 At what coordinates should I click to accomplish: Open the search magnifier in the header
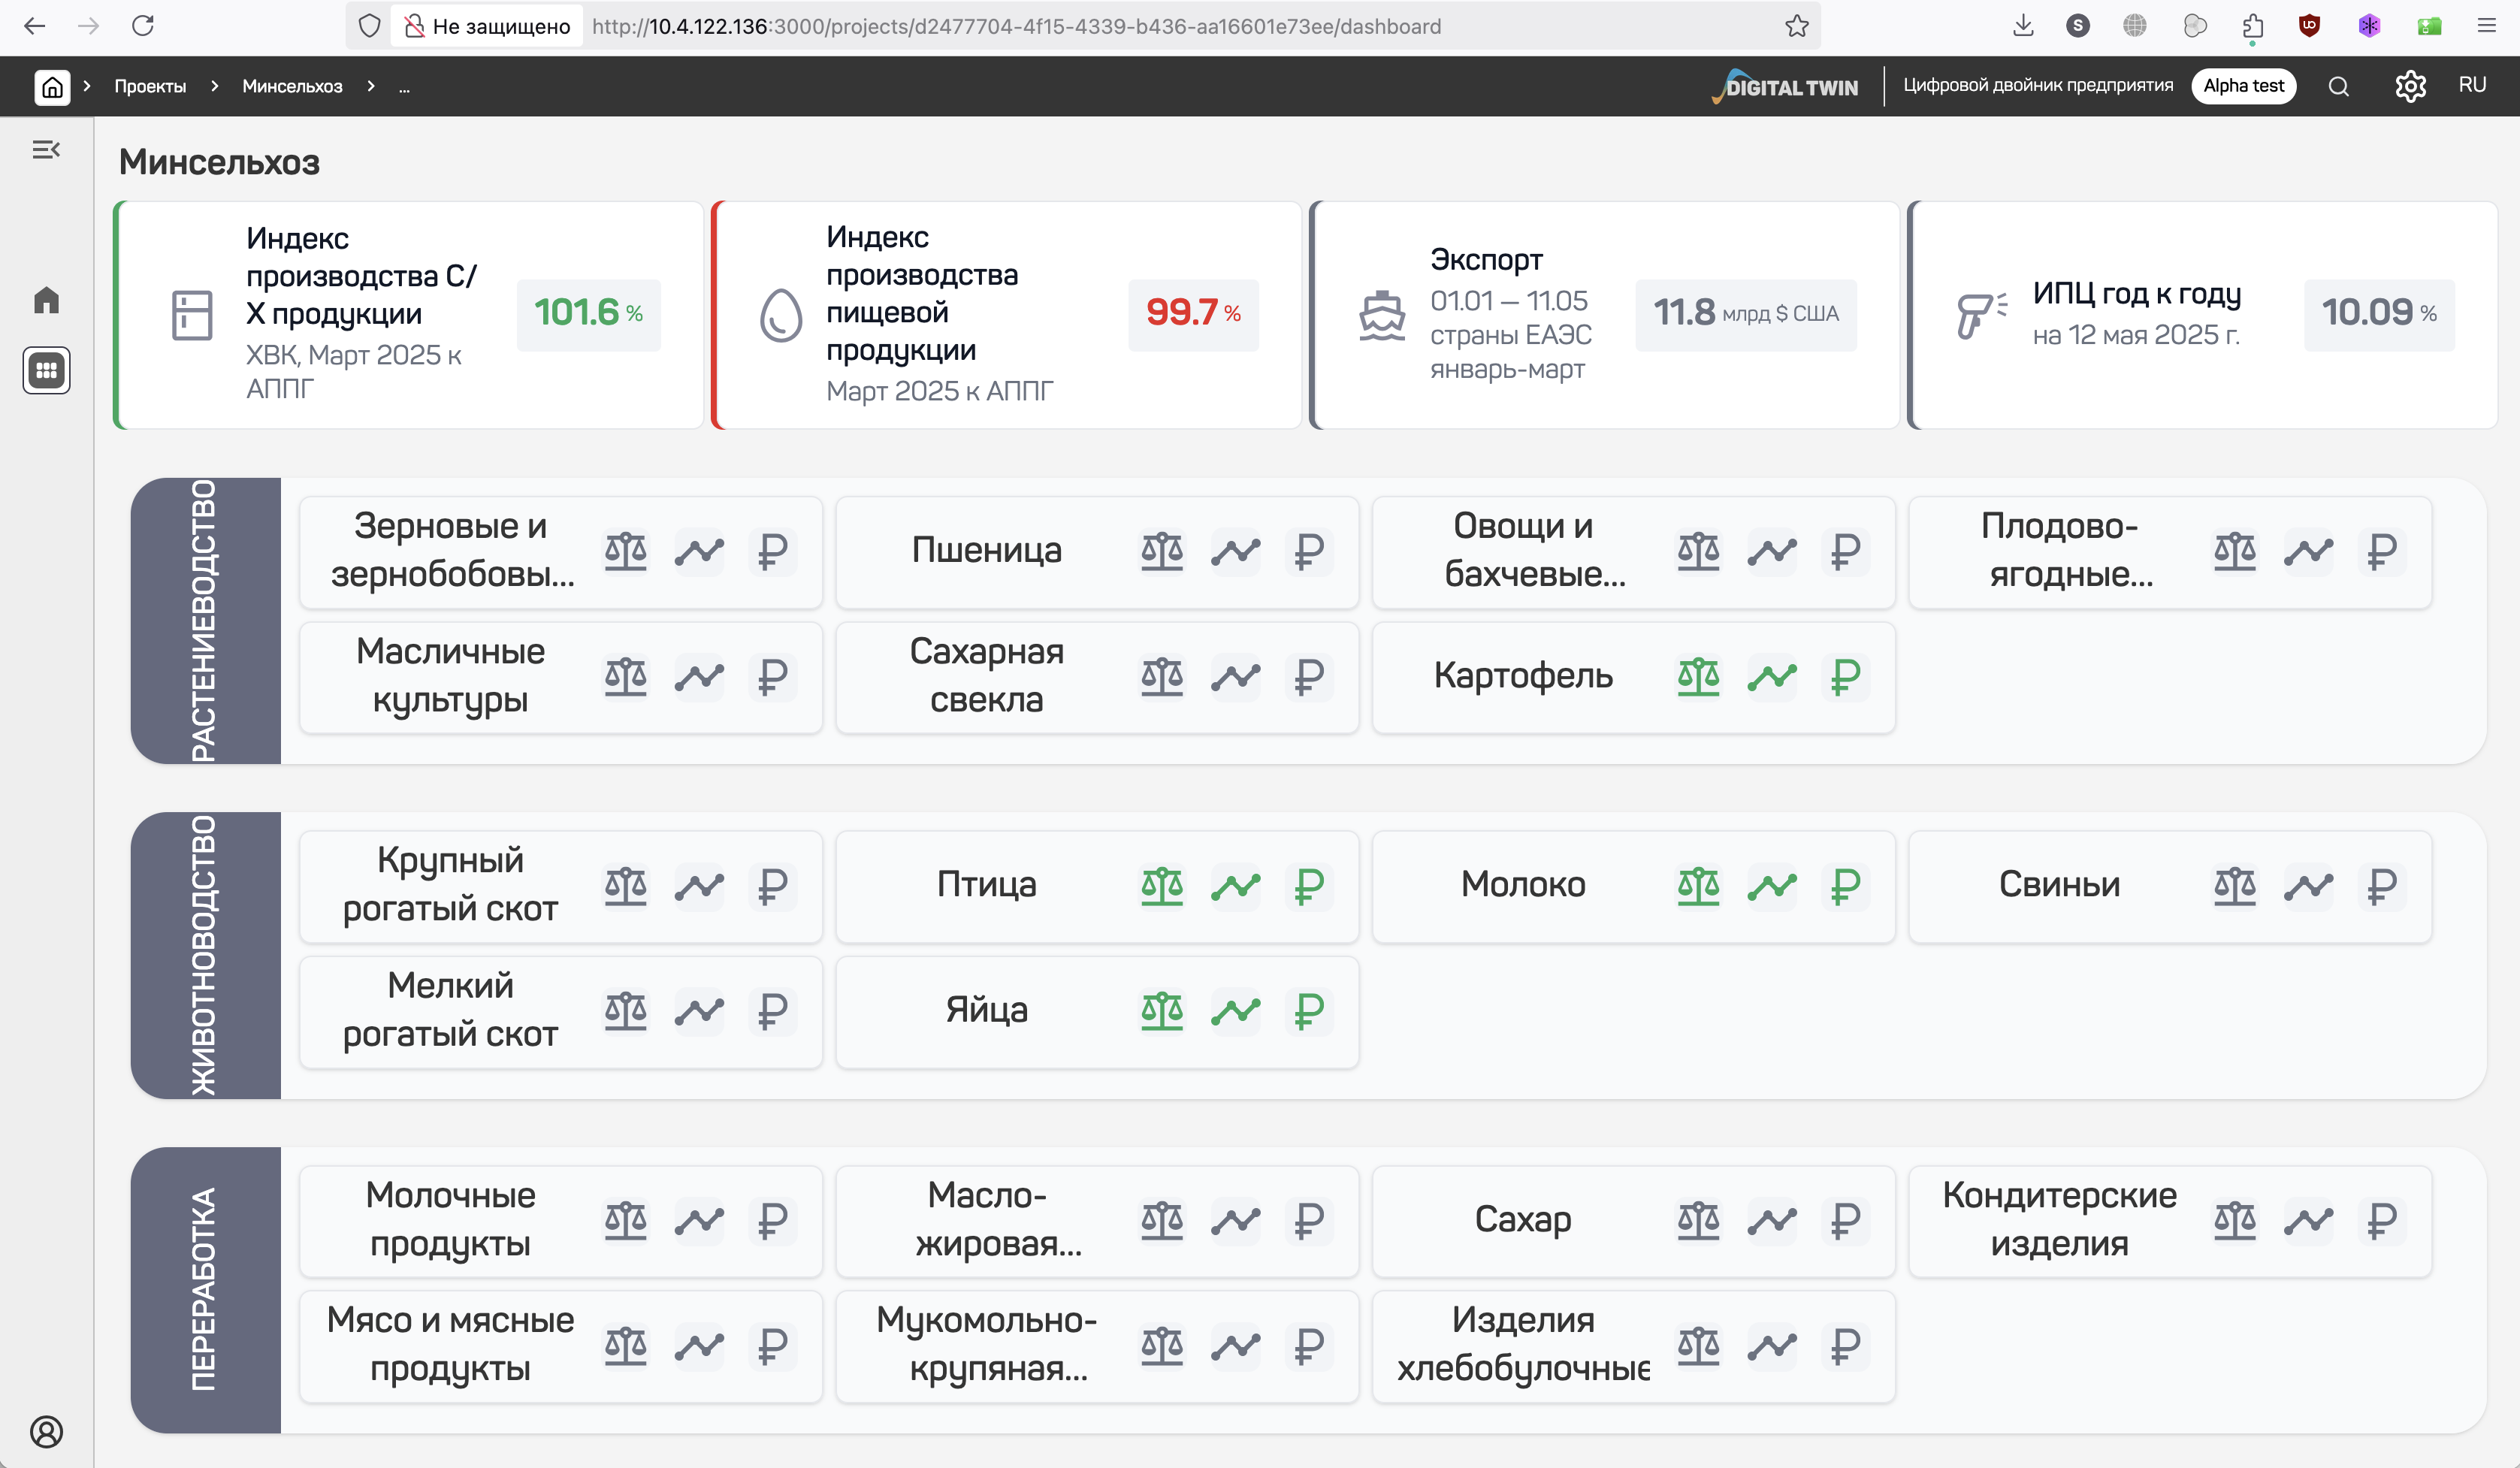[x=2338, y=86]
